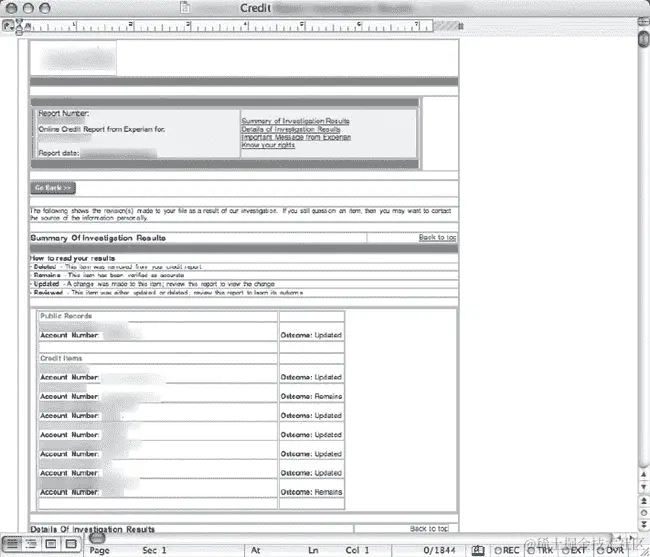Click the 'Sec 1' status bar entry
650x557 pixels.
click(154, 550)
